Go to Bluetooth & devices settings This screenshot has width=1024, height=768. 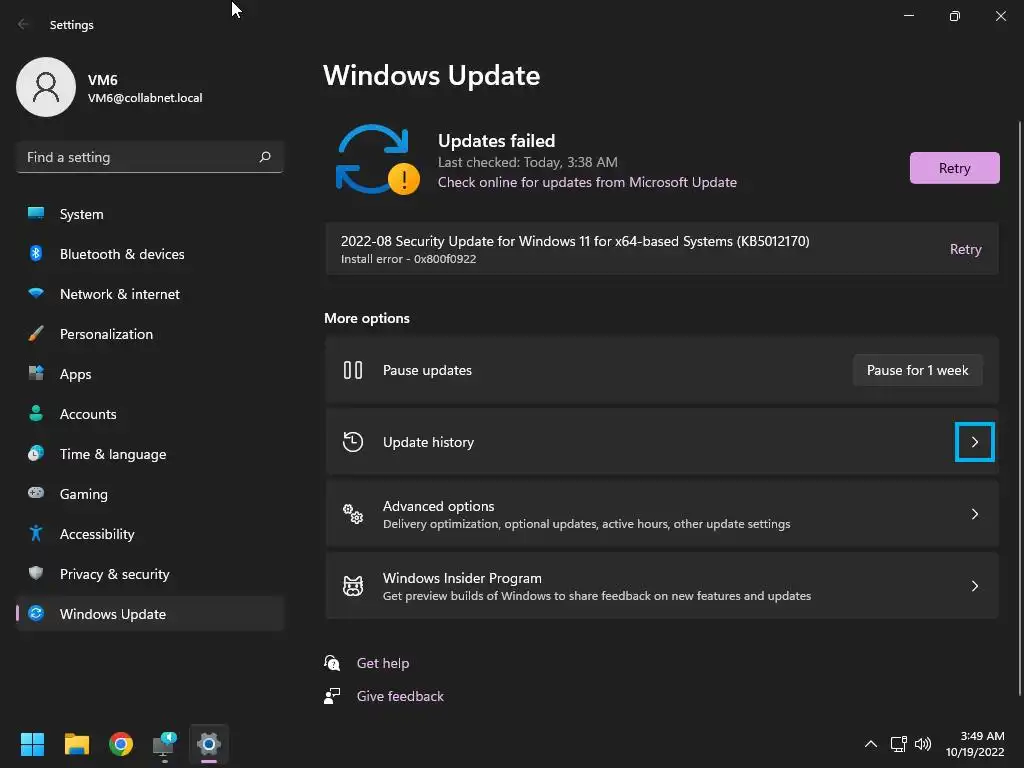(x=150, y=253)
